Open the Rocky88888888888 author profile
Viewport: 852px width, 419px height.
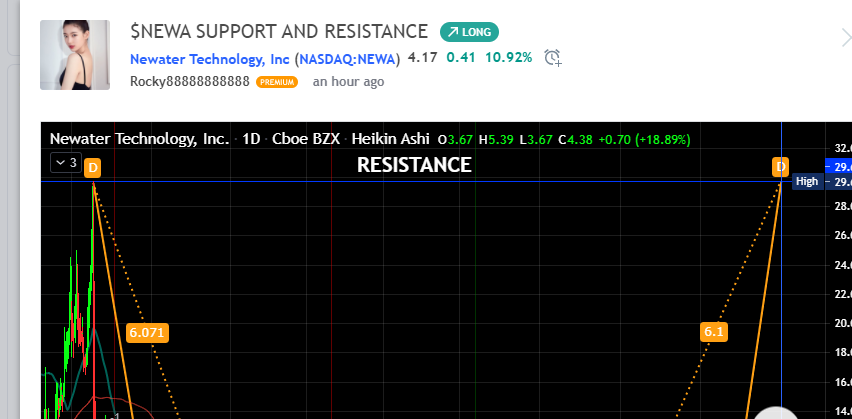tap(190, 82)
